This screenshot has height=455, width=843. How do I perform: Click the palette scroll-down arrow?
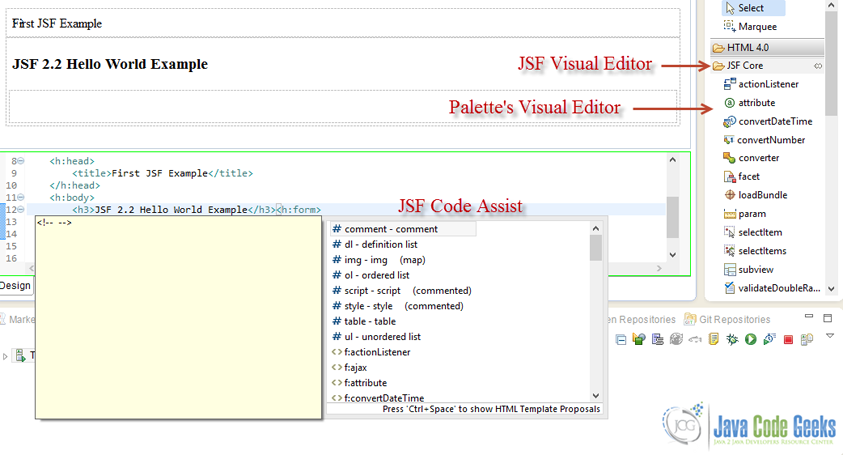tap(831, 289)
